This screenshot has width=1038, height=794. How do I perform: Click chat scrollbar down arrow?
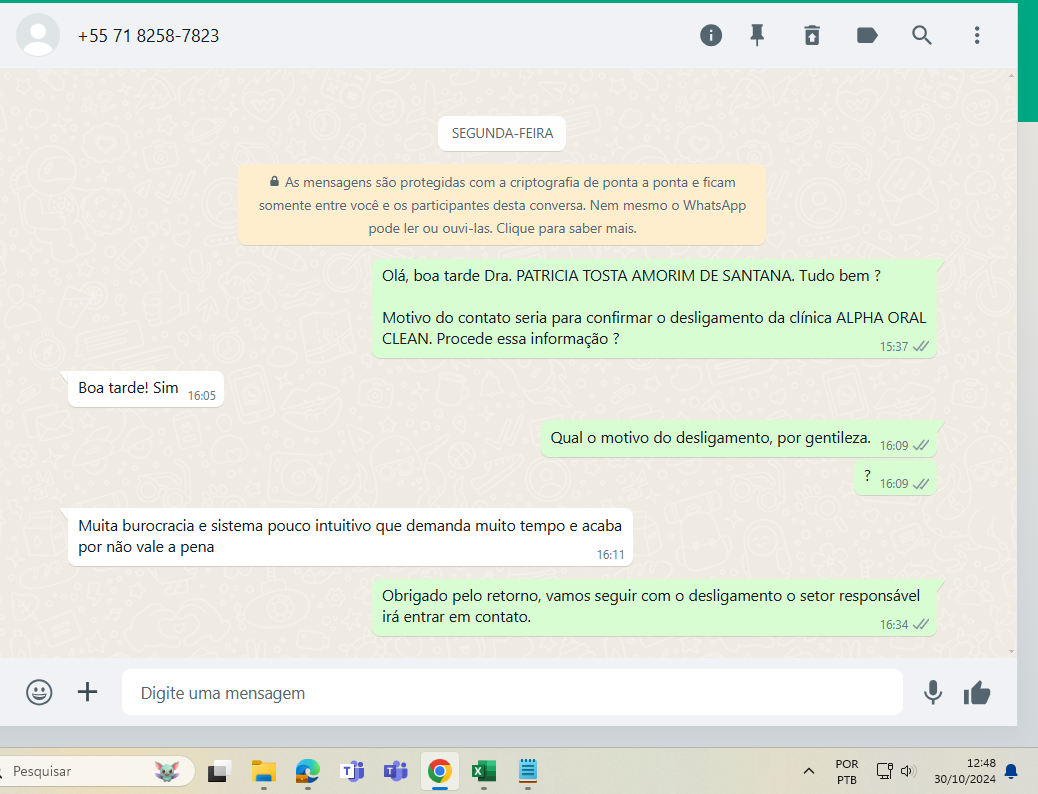point(1011,652)
